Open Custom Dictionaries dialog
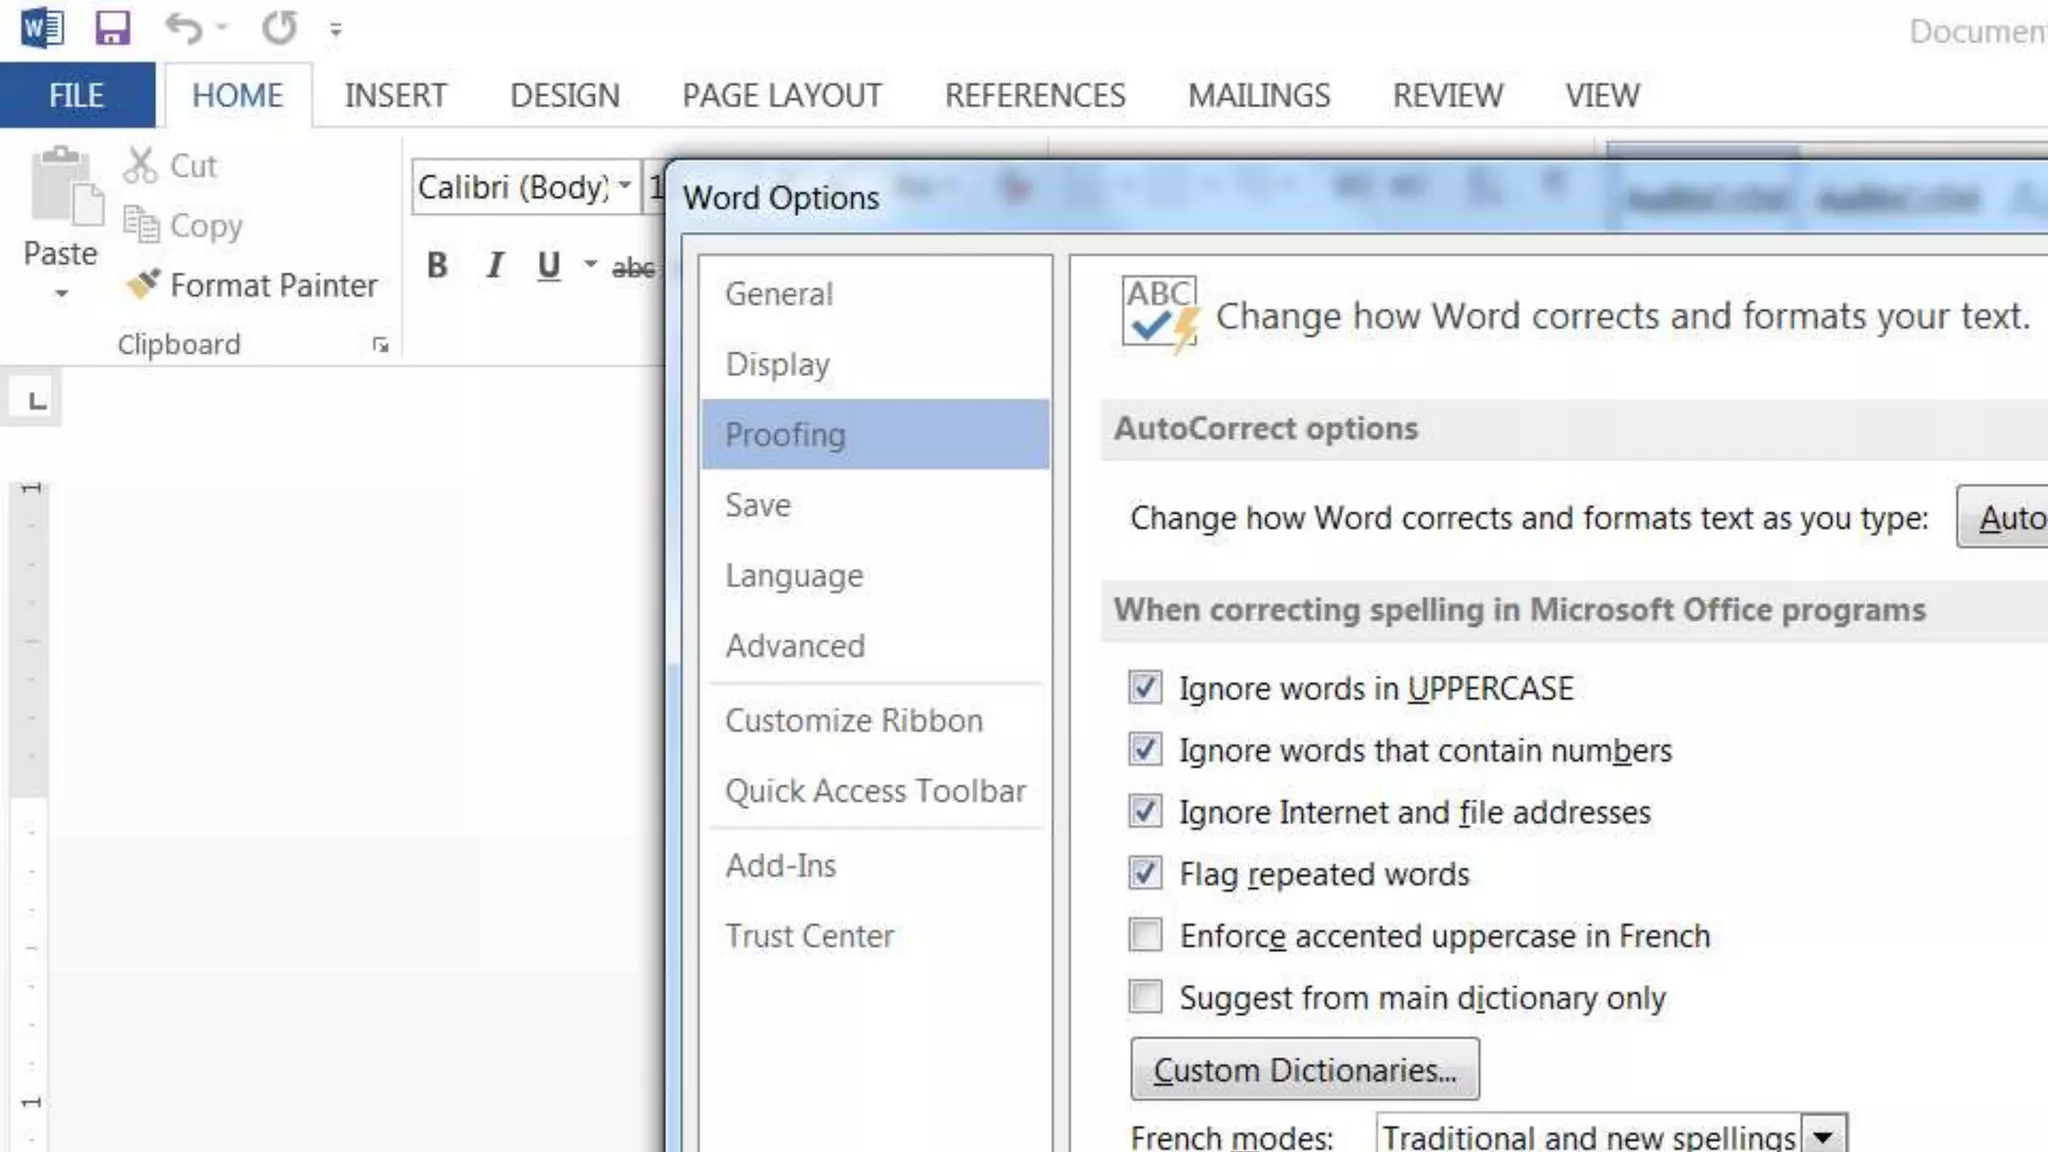Image resolution: width=2048 pixels, height=1152 pixels. [x=1305, y=1070]
